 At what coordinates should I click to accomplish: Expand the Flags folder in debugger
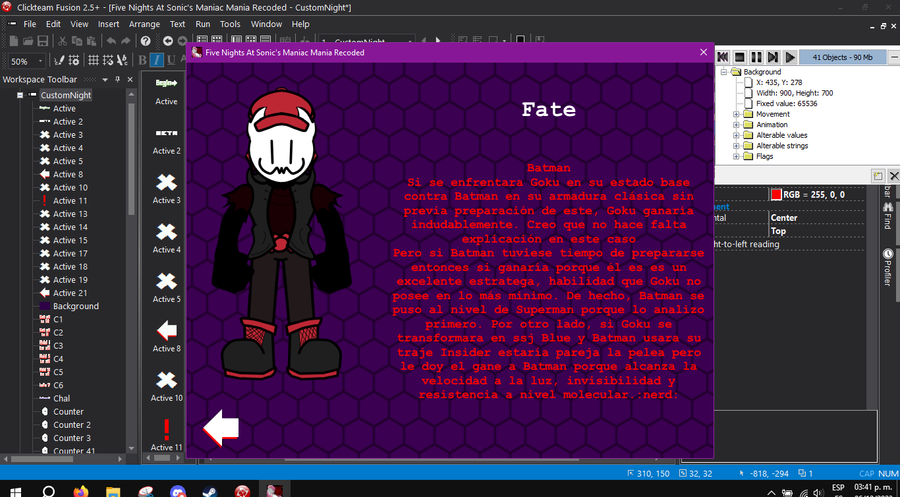tap(736, 156)
